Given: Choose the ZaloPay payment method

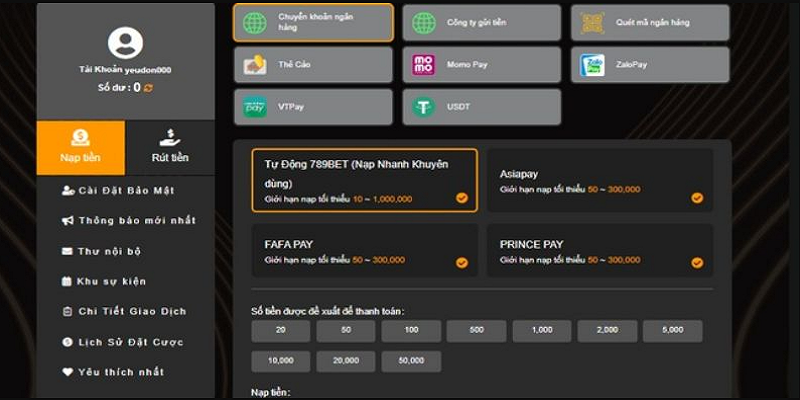Looking at the screenshot, I should click(651, 65).
